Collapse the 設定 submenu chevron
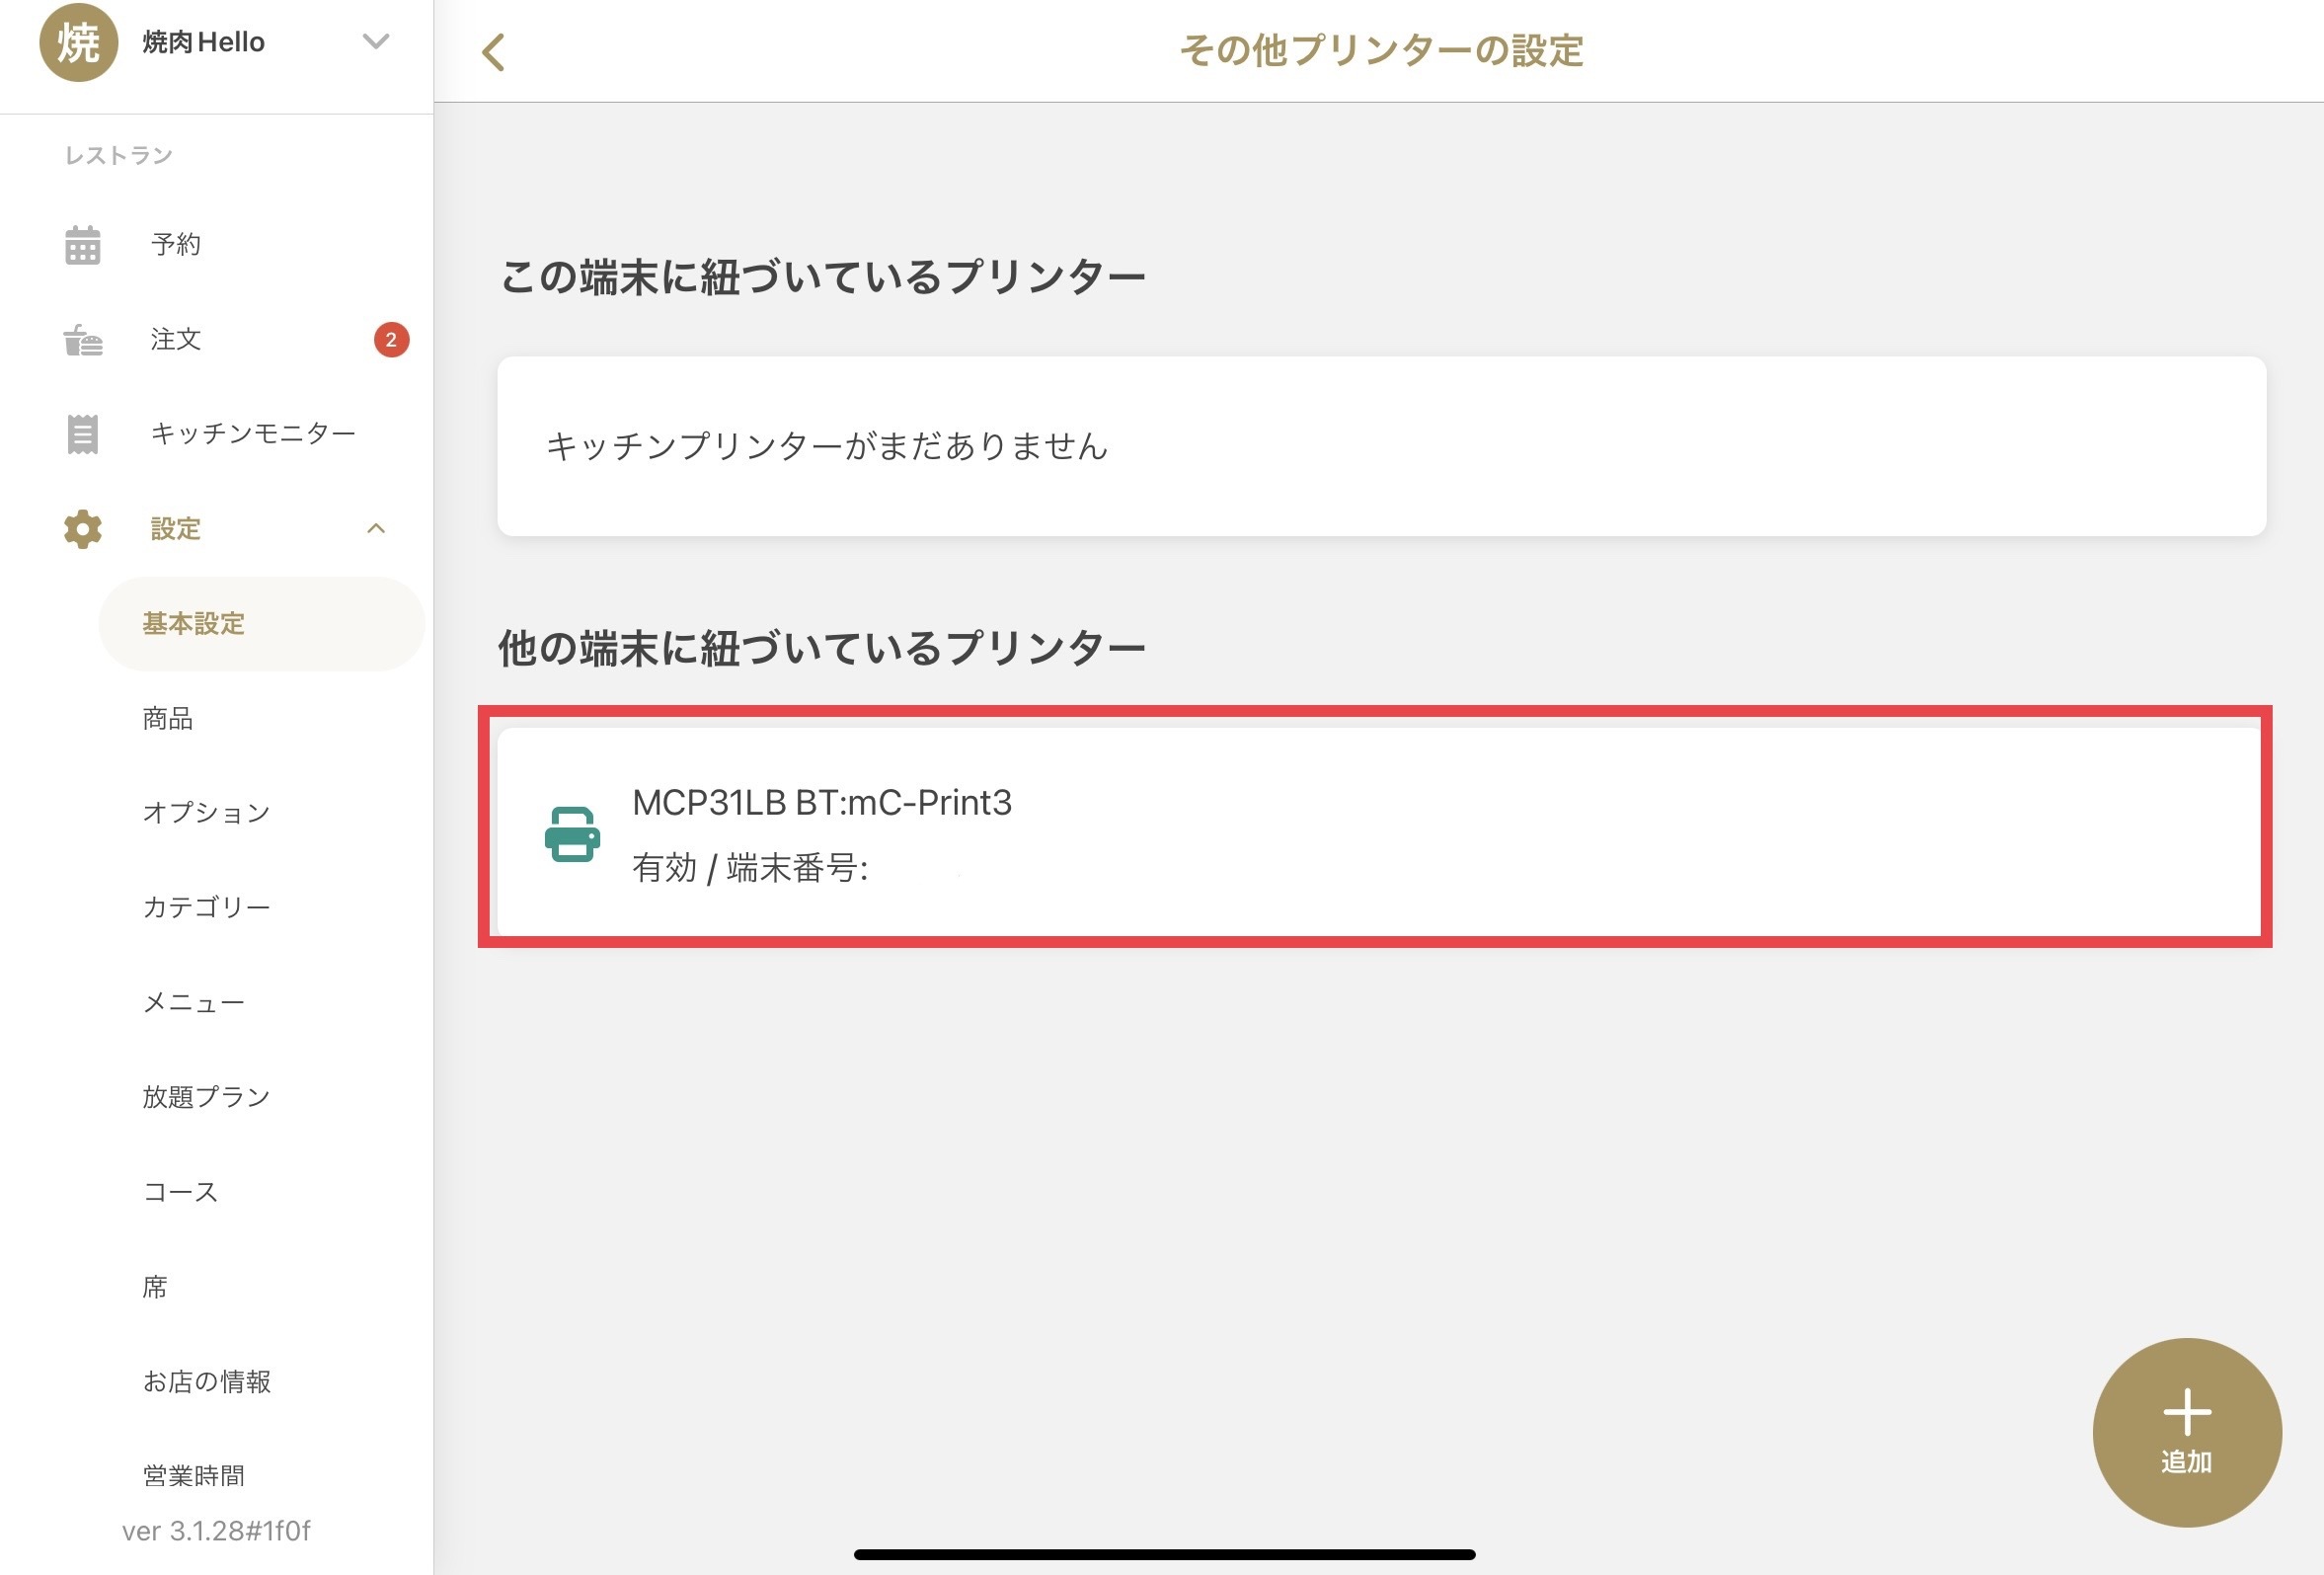2324x1575 pixels. [376, 529]
